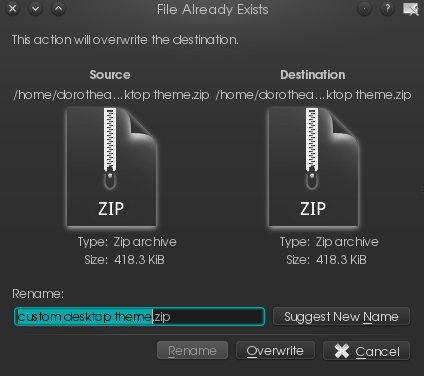Toggle the round on-all-desktops title bar button
Viewport: 424px width, 376px height.
pos(364,9)
